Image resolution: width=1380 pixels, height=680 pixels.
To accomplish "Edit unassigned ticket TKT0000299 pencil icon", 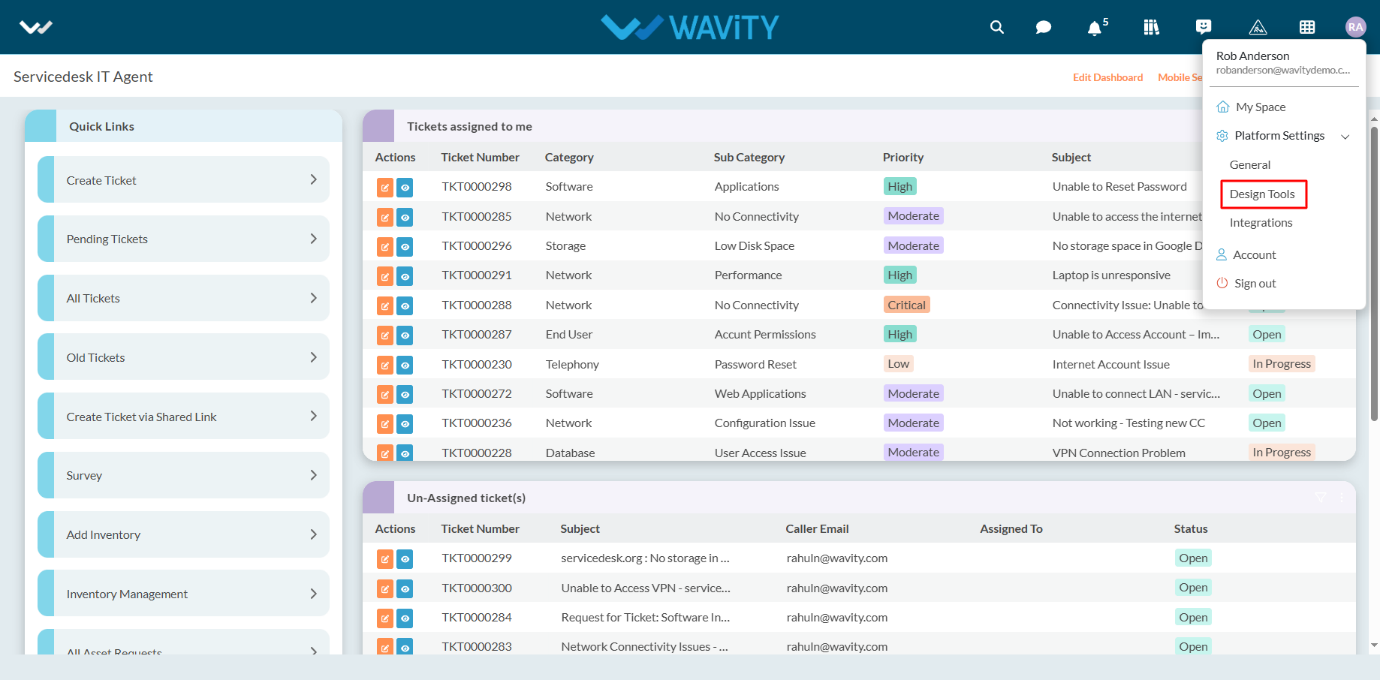I will pos(385,559).
